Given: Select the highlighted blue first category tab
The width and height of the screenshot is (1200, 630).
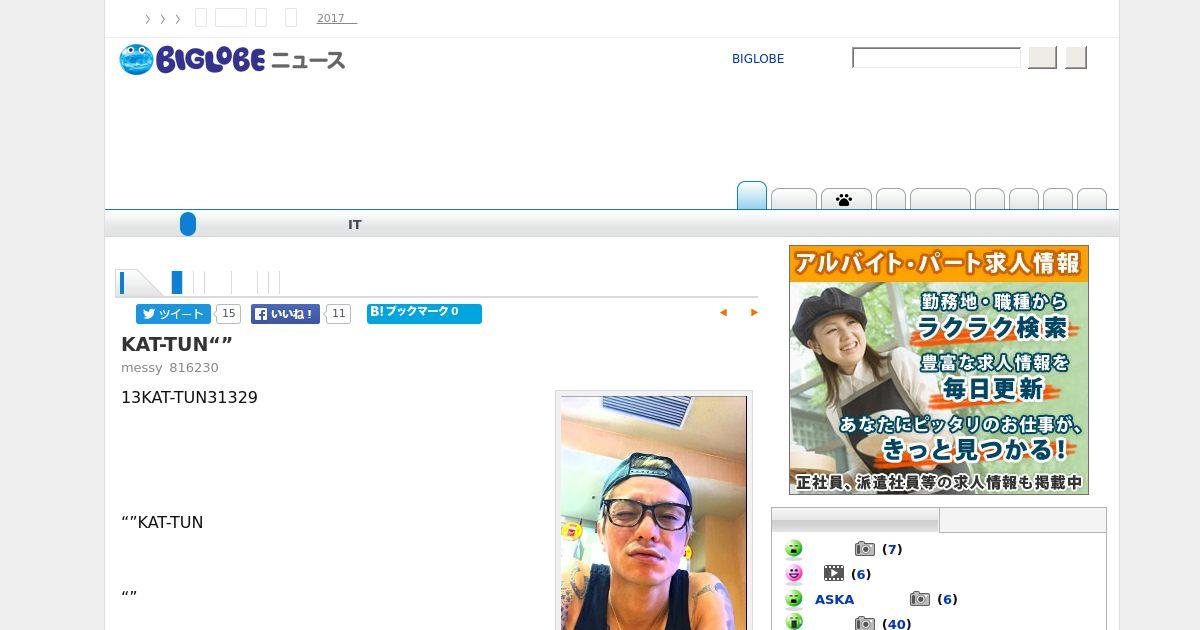Looking at the screenshot, I should click(752, 196).
